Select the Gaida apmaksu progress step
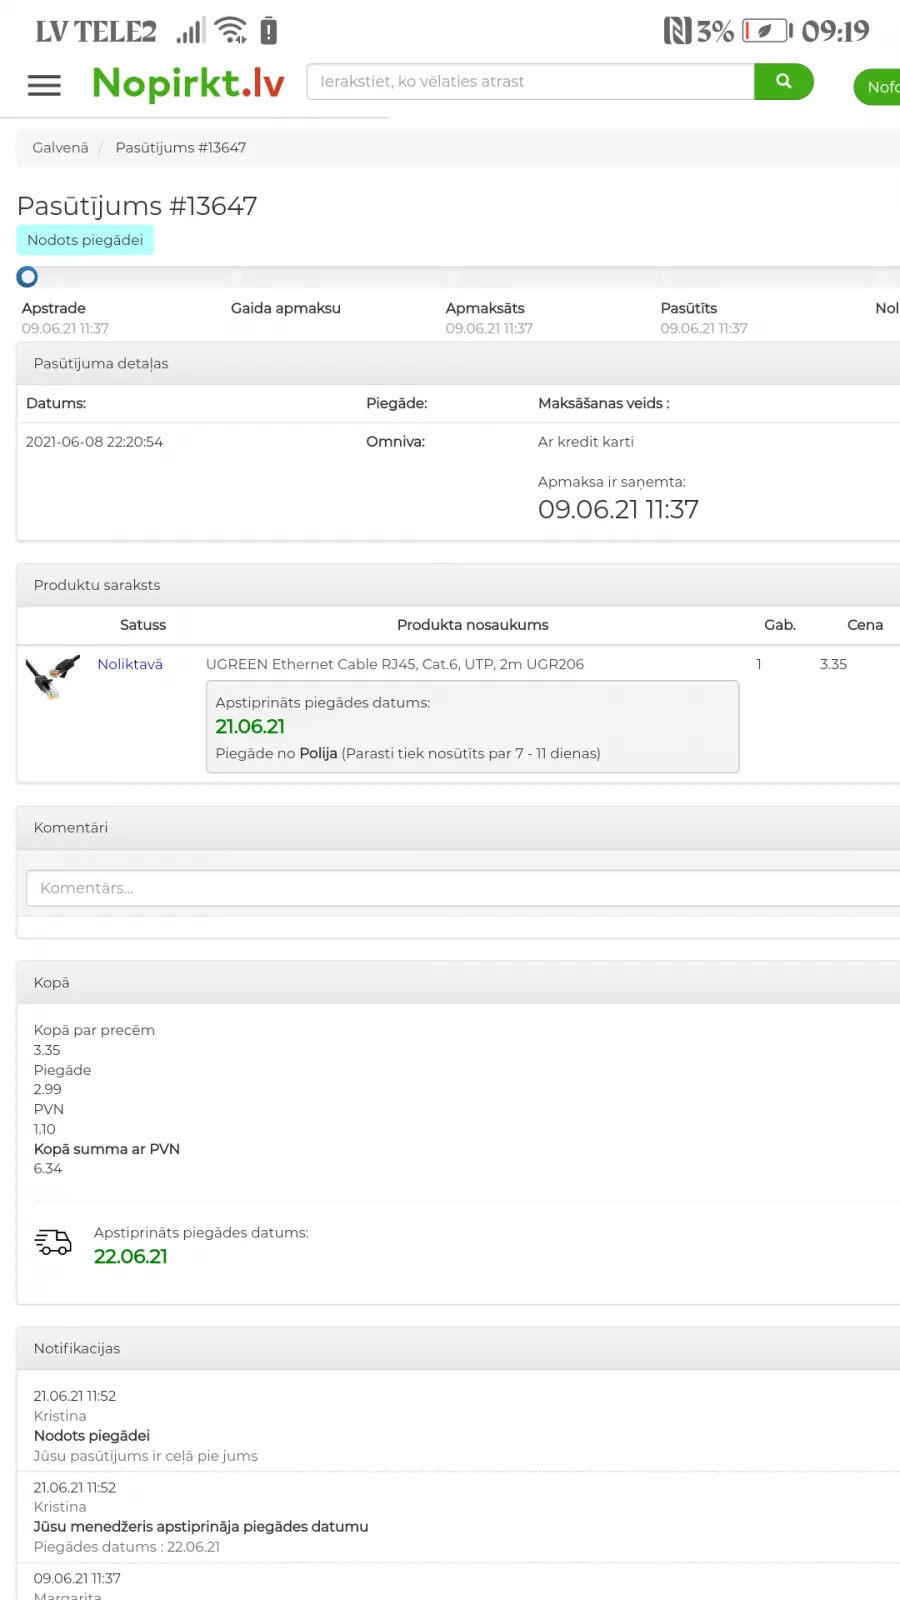Viewport: 900px width, 1600px height. [x=286, y=308]
